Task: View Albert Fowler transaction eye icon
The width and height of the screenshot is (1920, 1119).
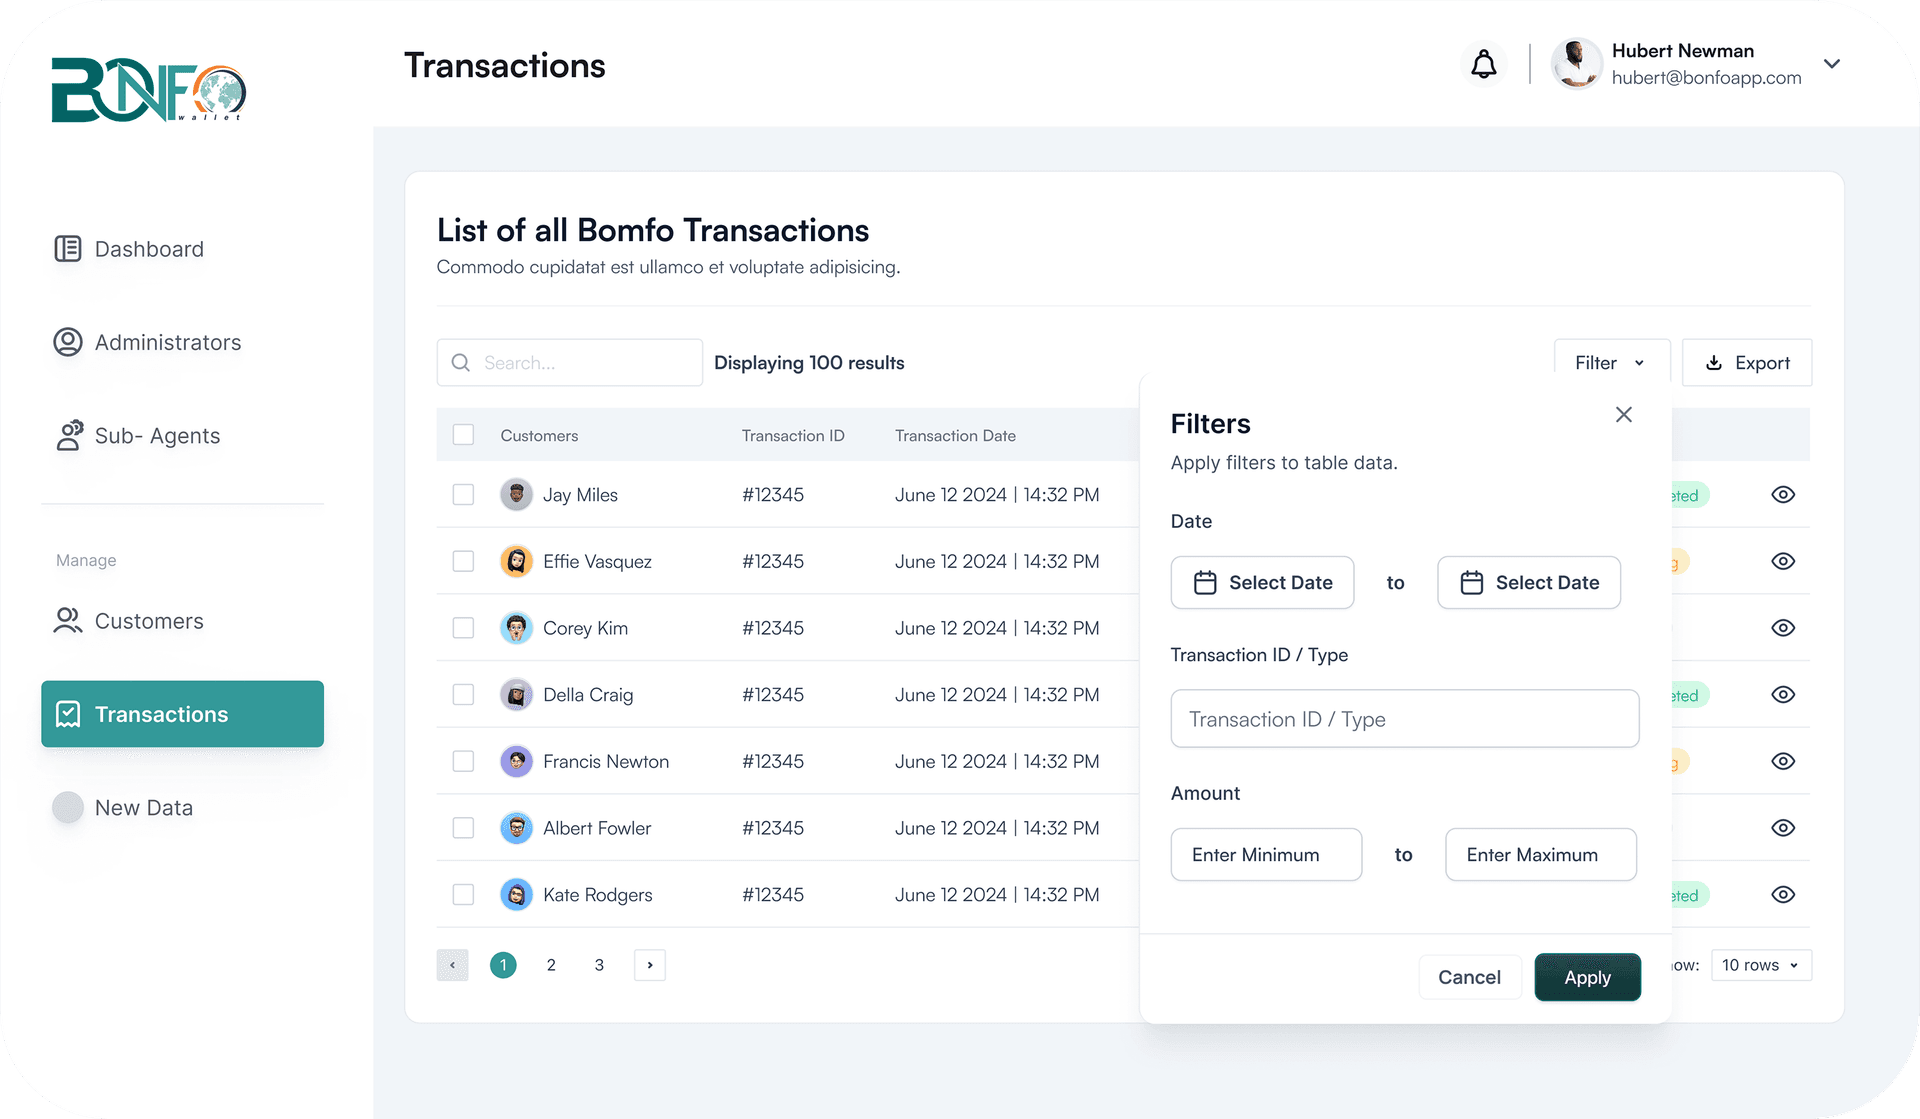Action: click(x=1783, y=828)
